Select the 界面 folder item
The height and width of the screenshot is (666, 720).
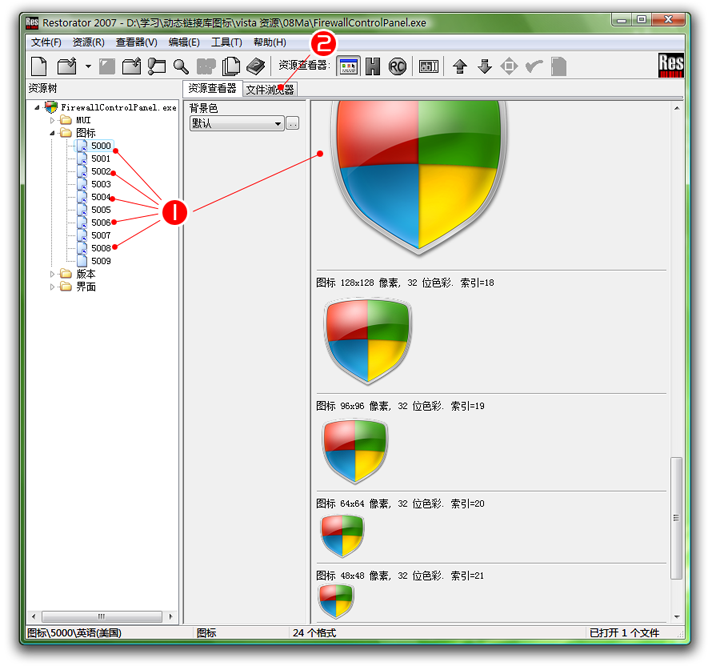click(x=86, y=287)
